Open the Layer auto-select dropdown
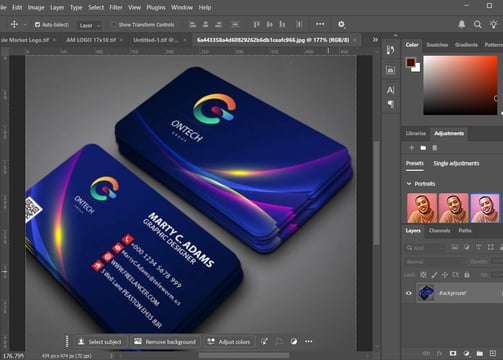Viewport: 503px width, 360px height. [x=89, y=25]
